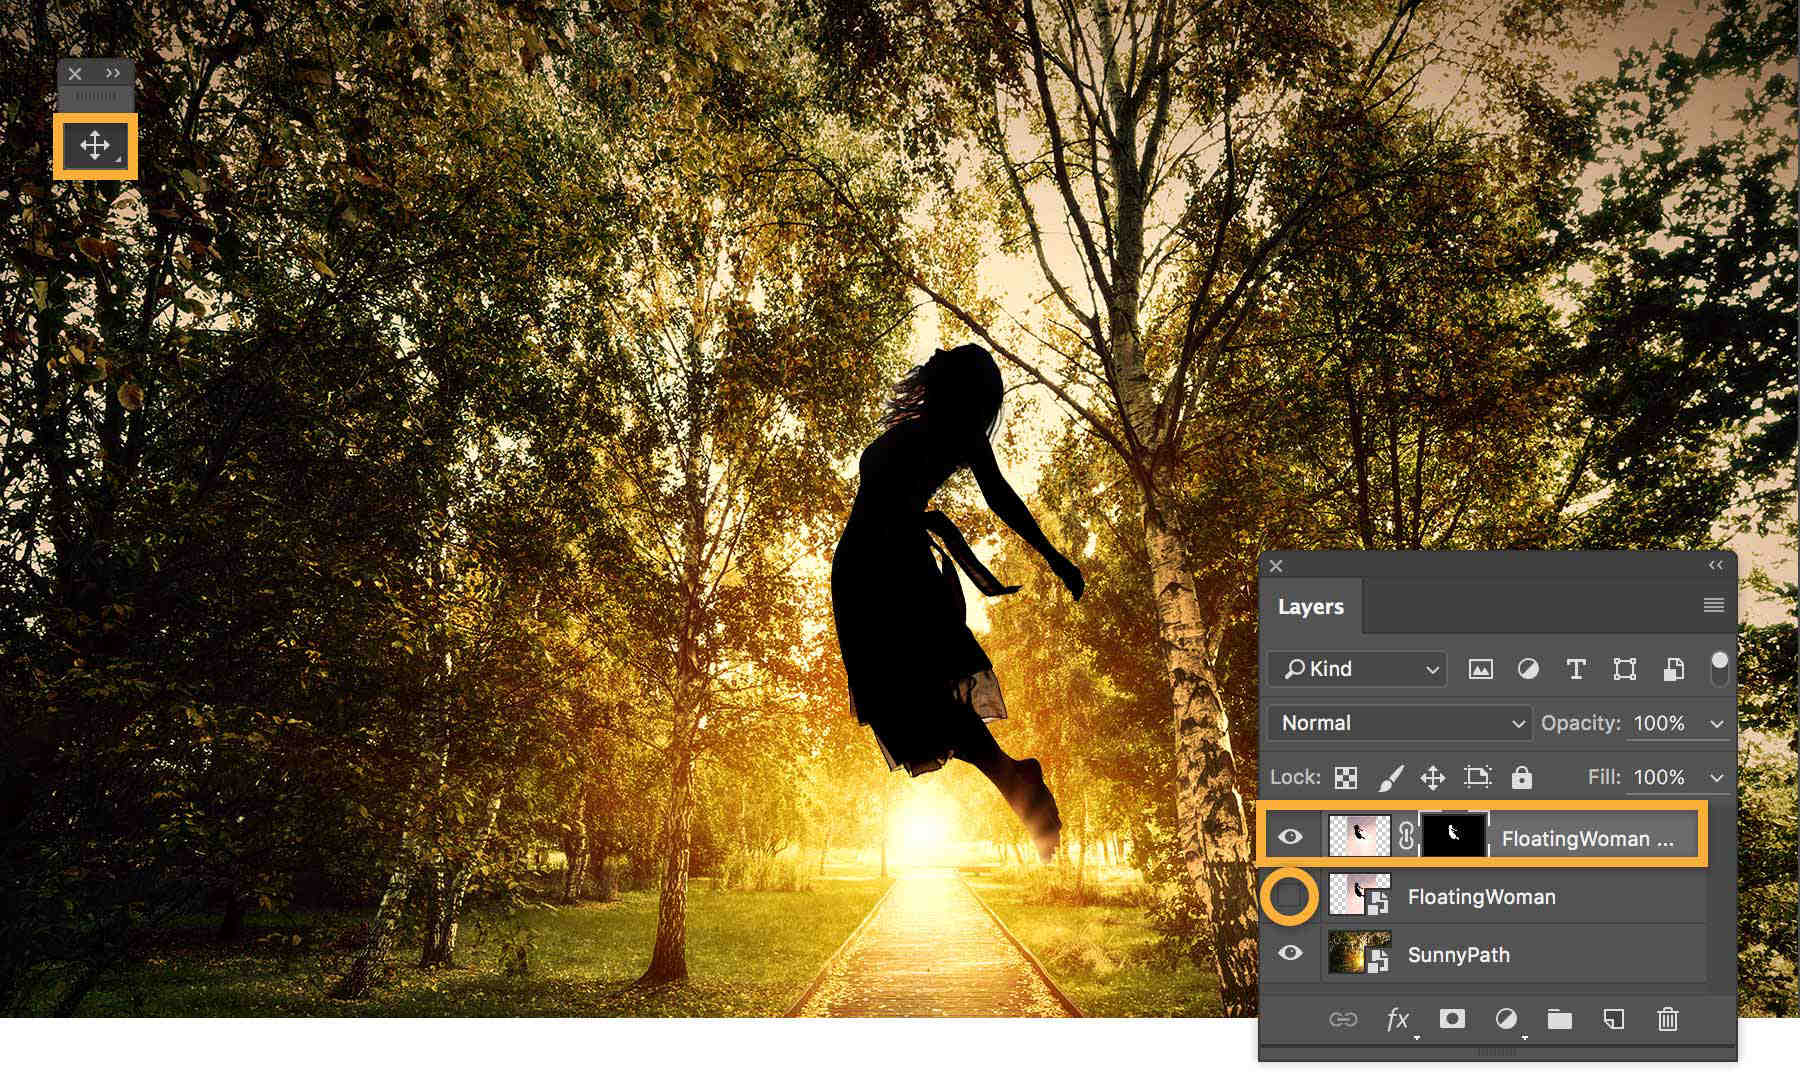
Task: Click the Create new layer icon
Action: tap(1614, 1021)
